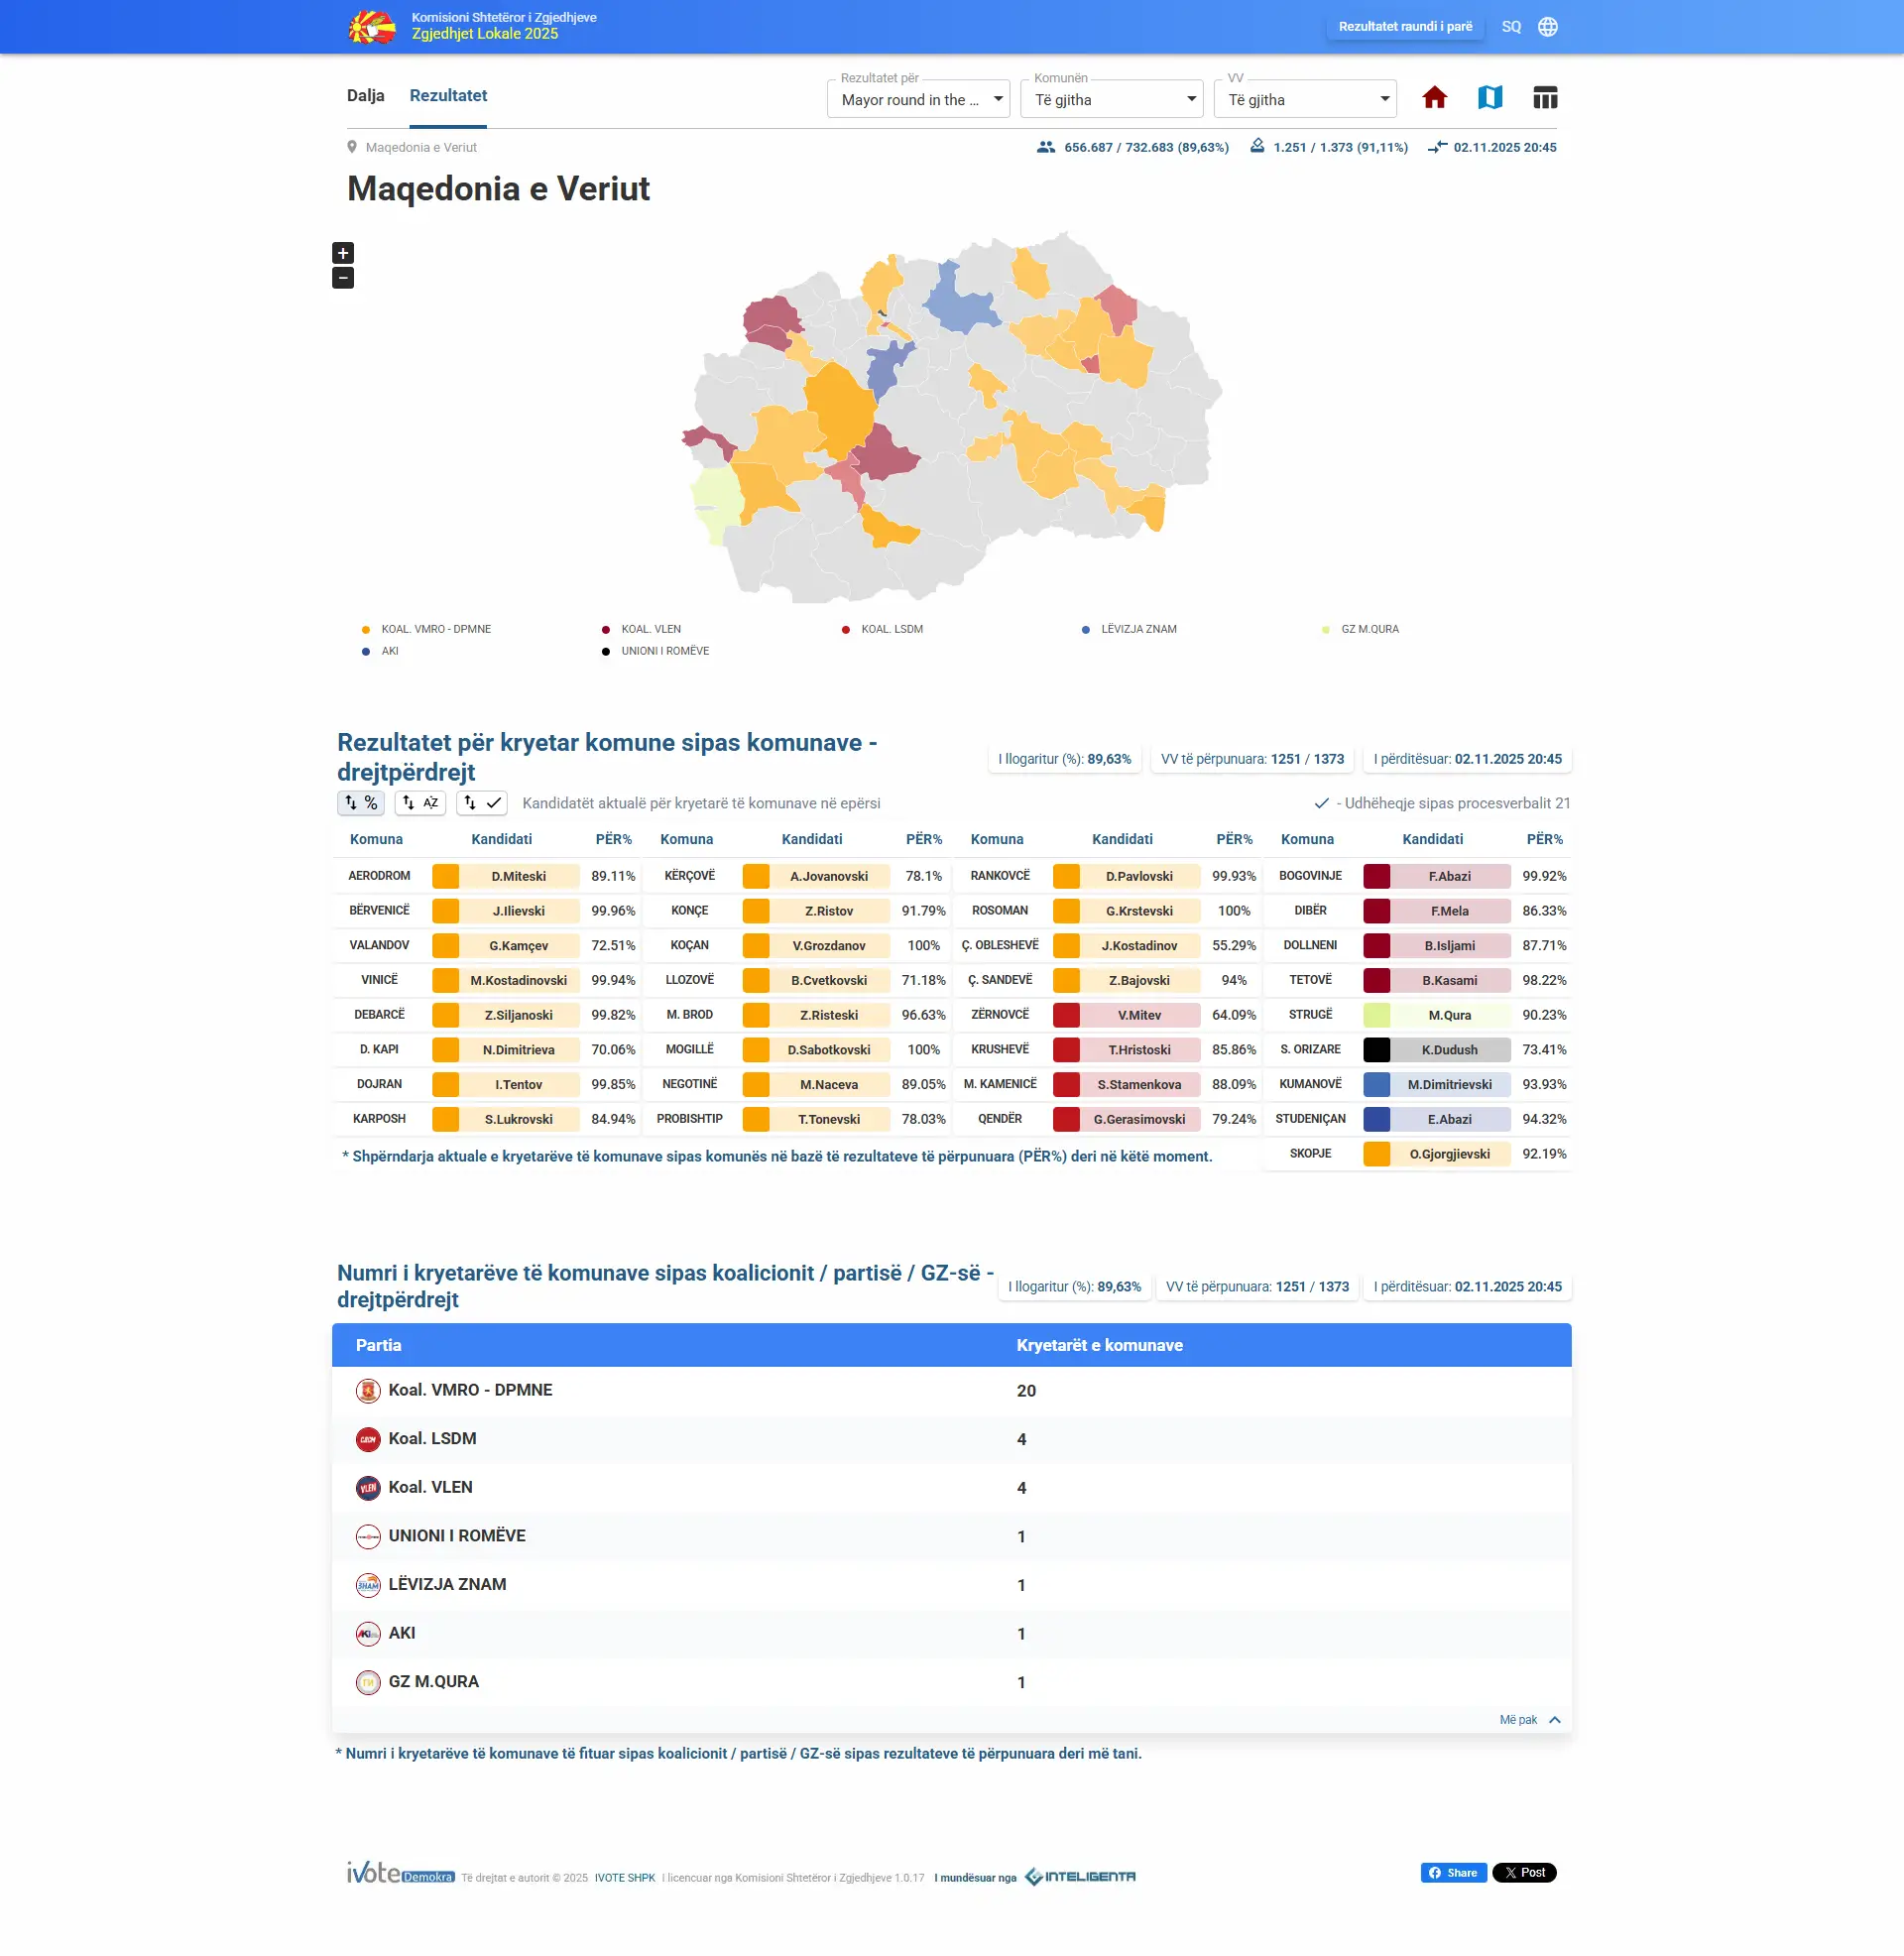Select the Rezultatet tab
Screen dimensions: 1904x1956
click(x=448, y=96)
